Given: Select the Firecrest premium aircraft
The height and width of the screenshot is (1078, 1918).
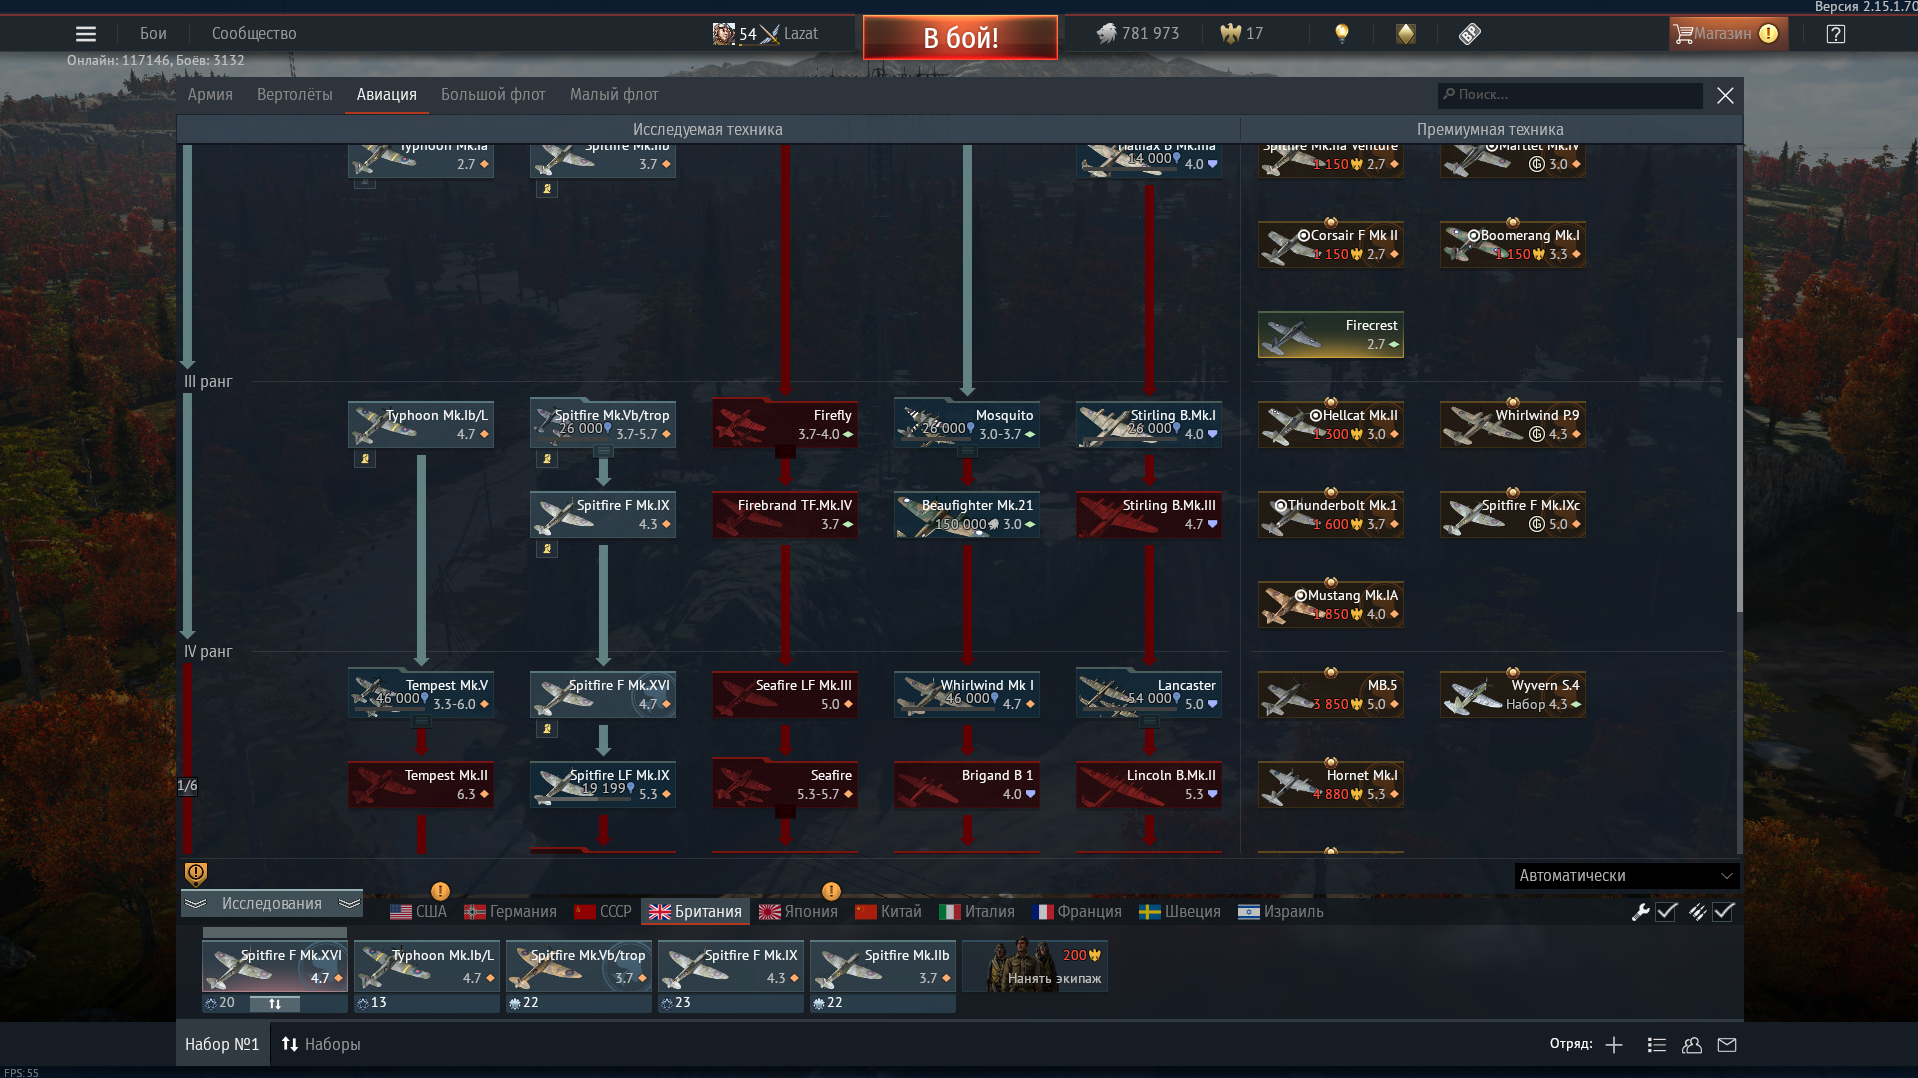Looking at the screenshot, I should (1330, 335).
